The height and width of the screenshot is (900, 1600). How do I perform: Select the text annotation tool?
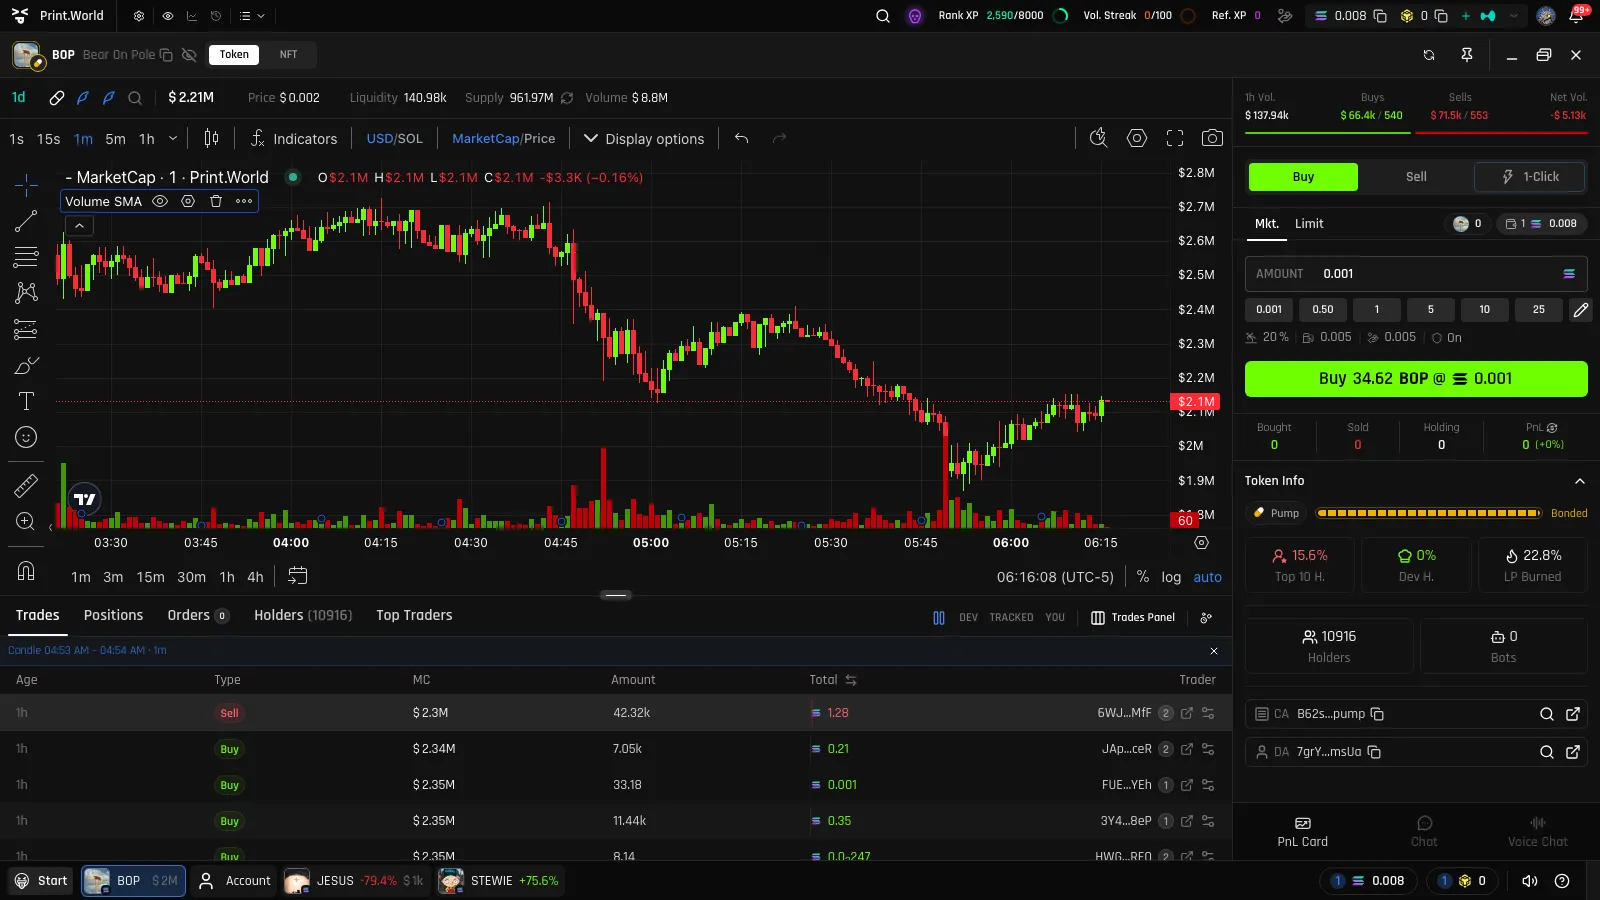click(26, 401)
